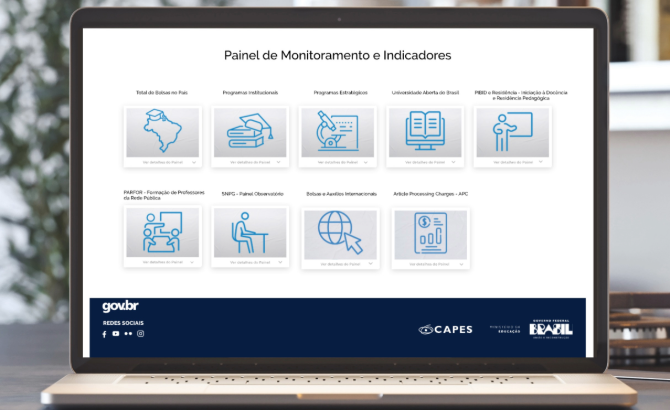Screen dimensions: 670x410
Task: Open the Universidade Aberta do Brasil book icon
Action: coord(425,131)
